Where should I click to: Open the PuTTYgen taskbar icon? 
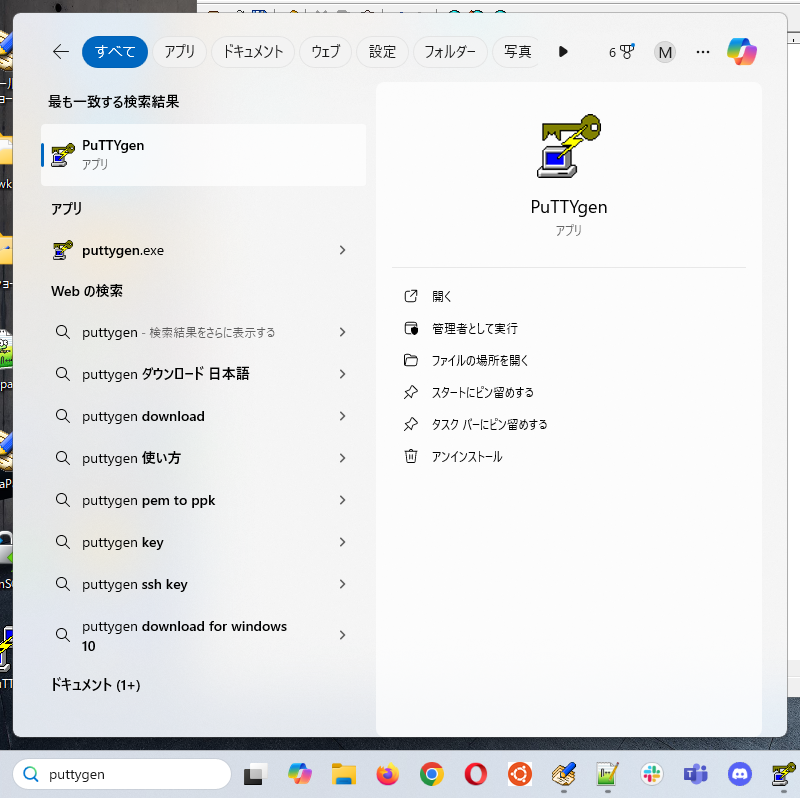point(784,775)
